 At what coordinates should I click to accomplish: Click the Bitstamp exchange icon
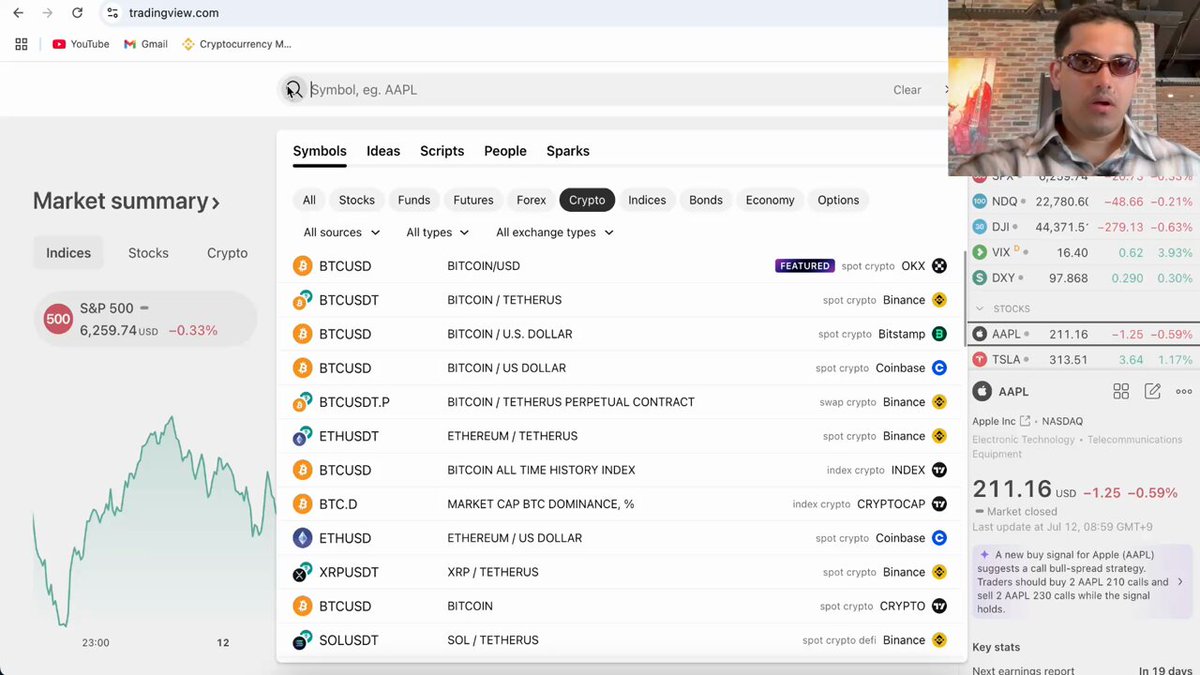pos(939,334)
